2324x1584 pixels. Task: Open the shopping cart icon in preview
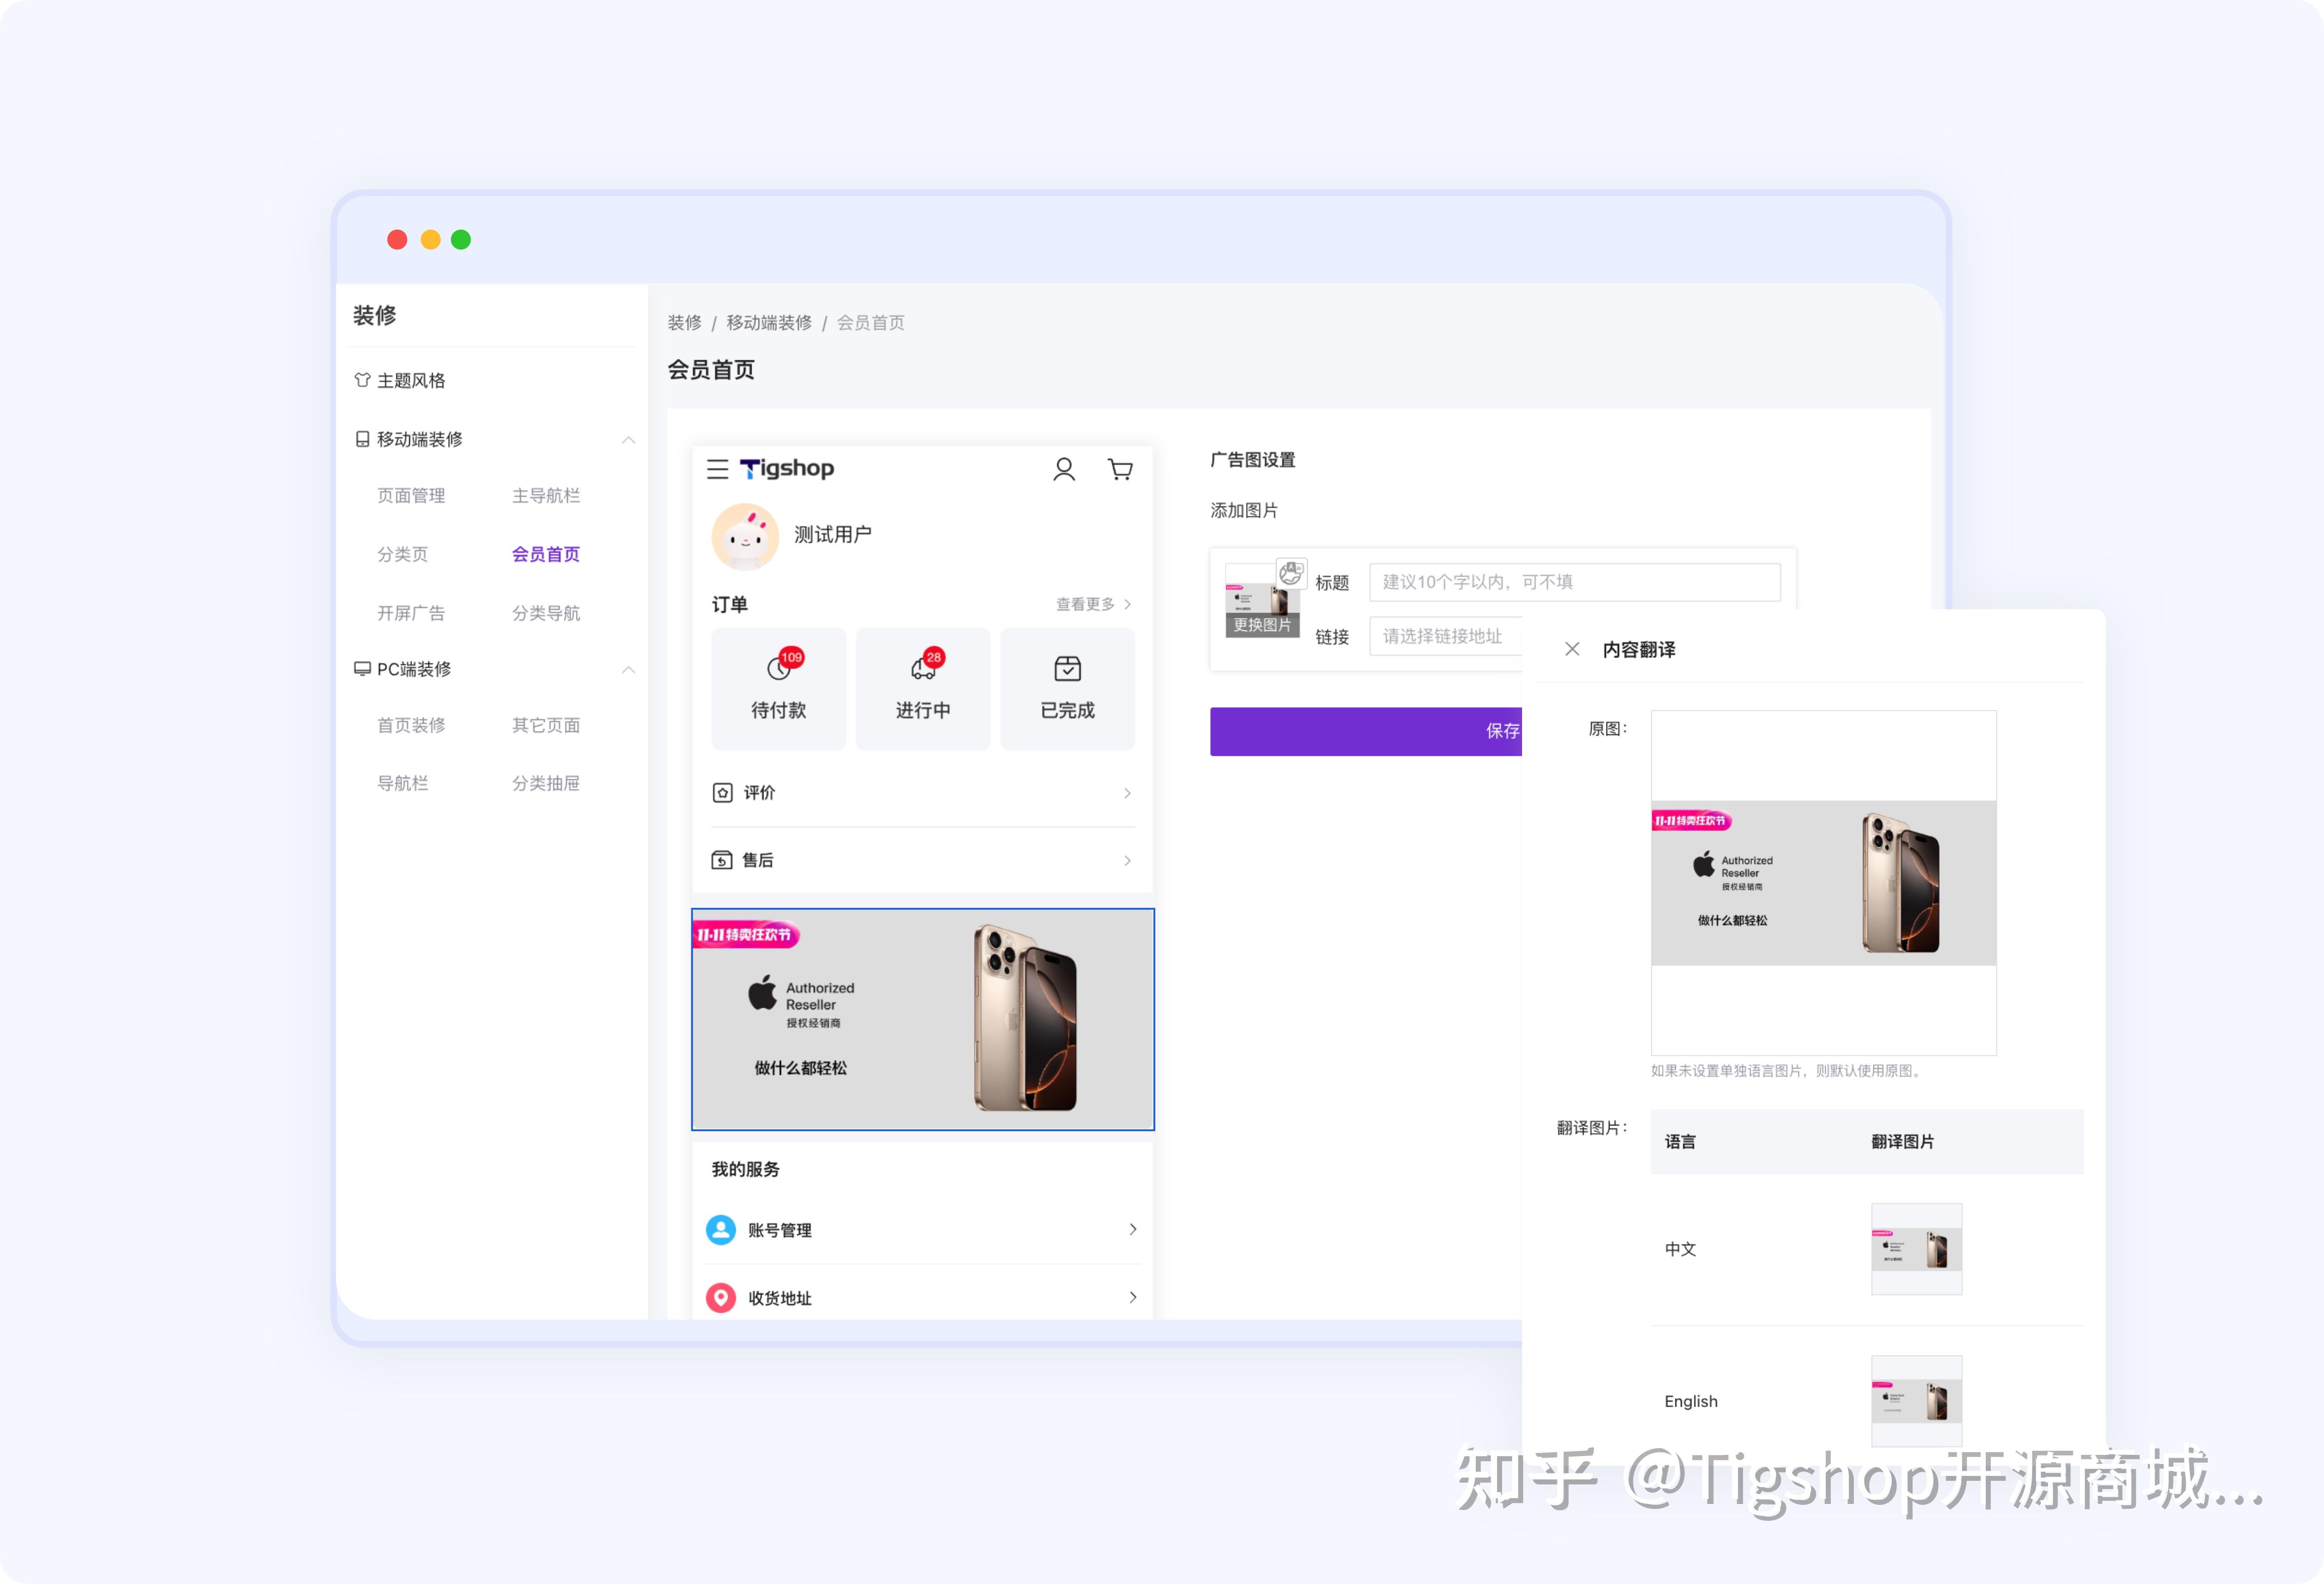click(x=1120, y=469)
